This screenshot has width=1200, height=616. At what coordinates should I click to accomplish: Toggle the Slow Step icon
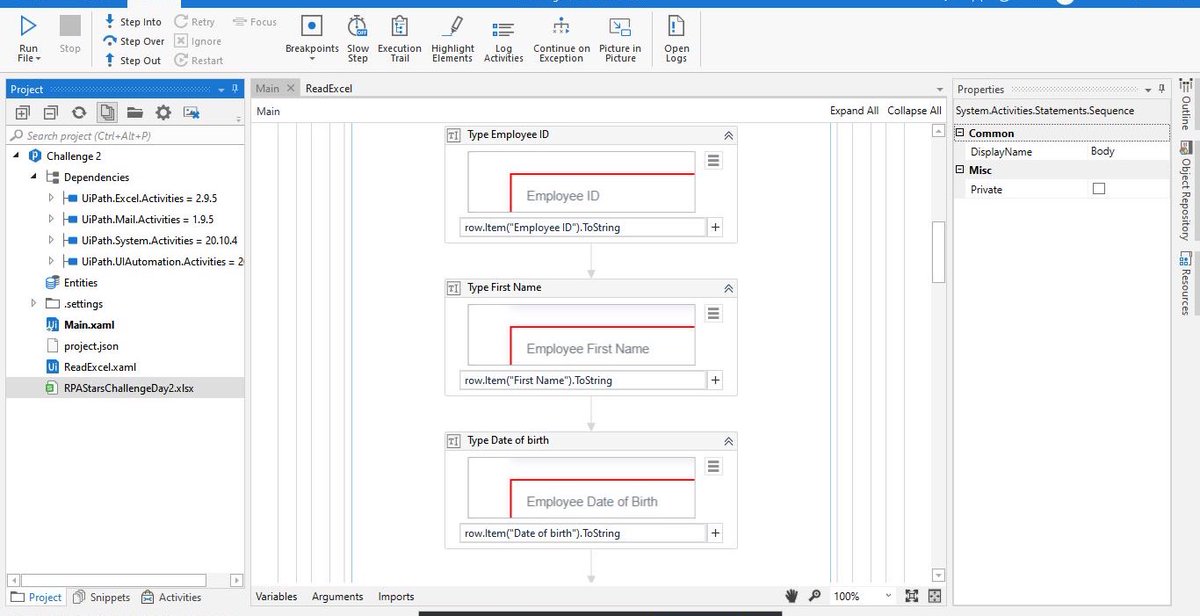[358, 26]
